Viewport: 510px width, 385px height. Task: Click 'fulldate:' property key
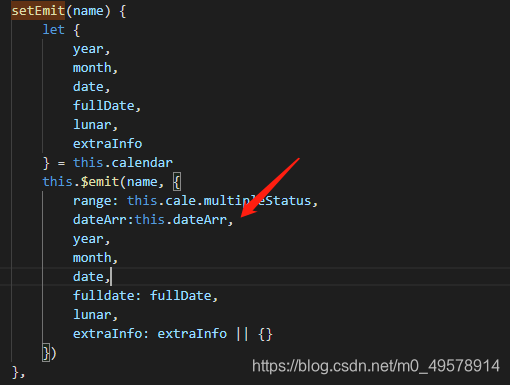point(107,296)
